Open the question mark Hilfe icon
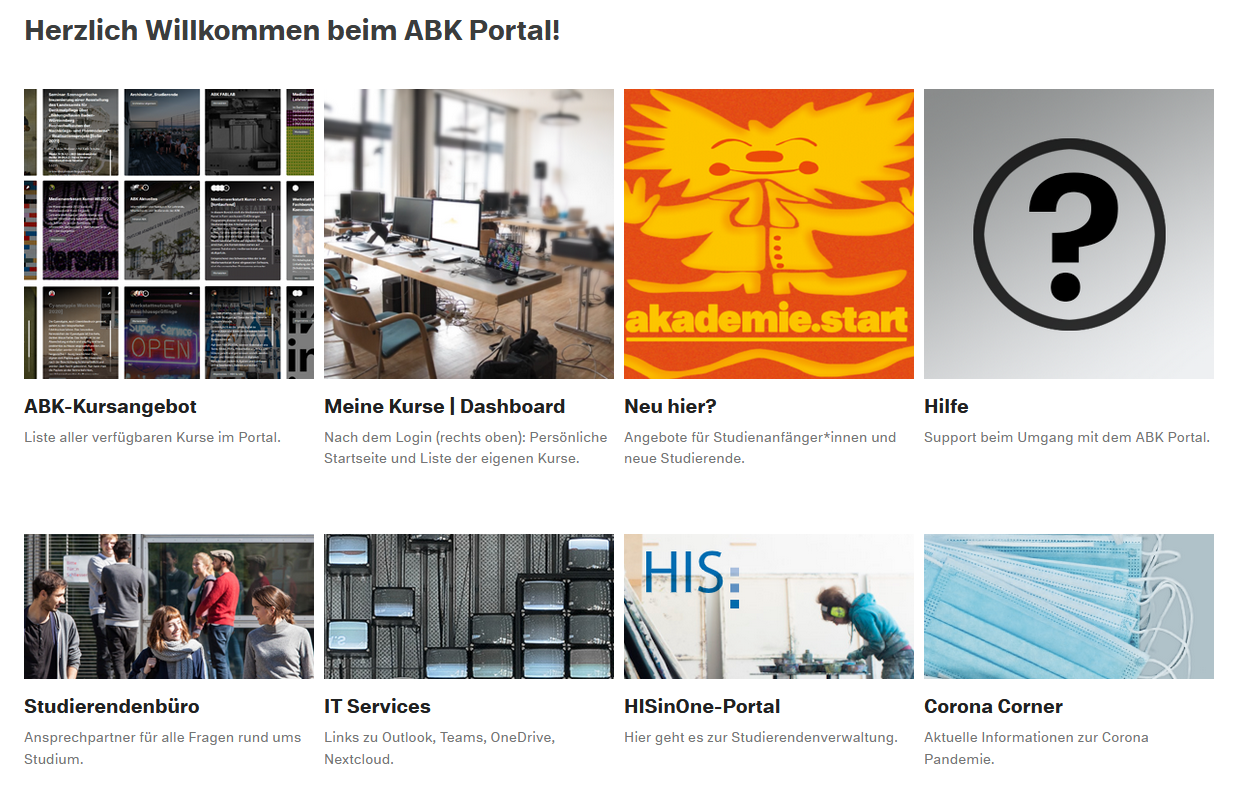The image size is (1240, 786). coord(1069,234)
